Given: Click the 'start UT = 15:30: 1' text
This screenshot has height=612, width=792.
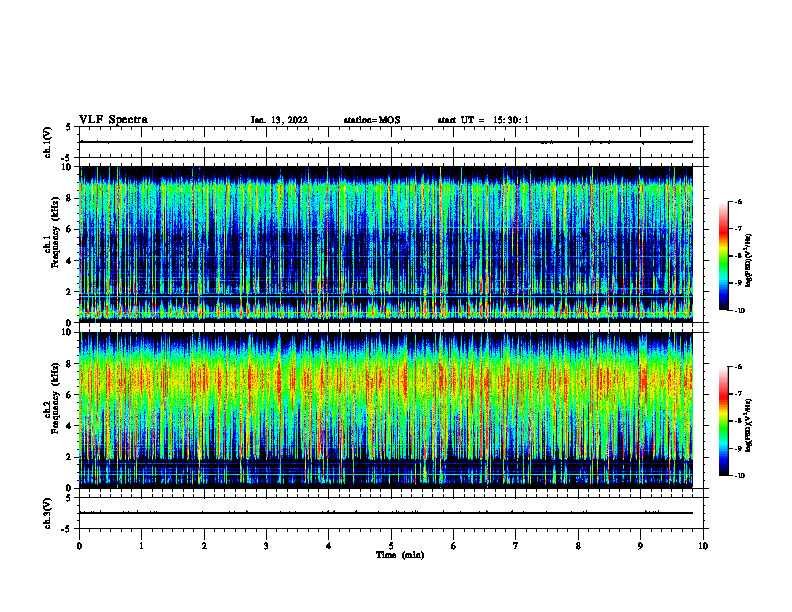Looking at the screenshot, I should click(x=483, y=120).
